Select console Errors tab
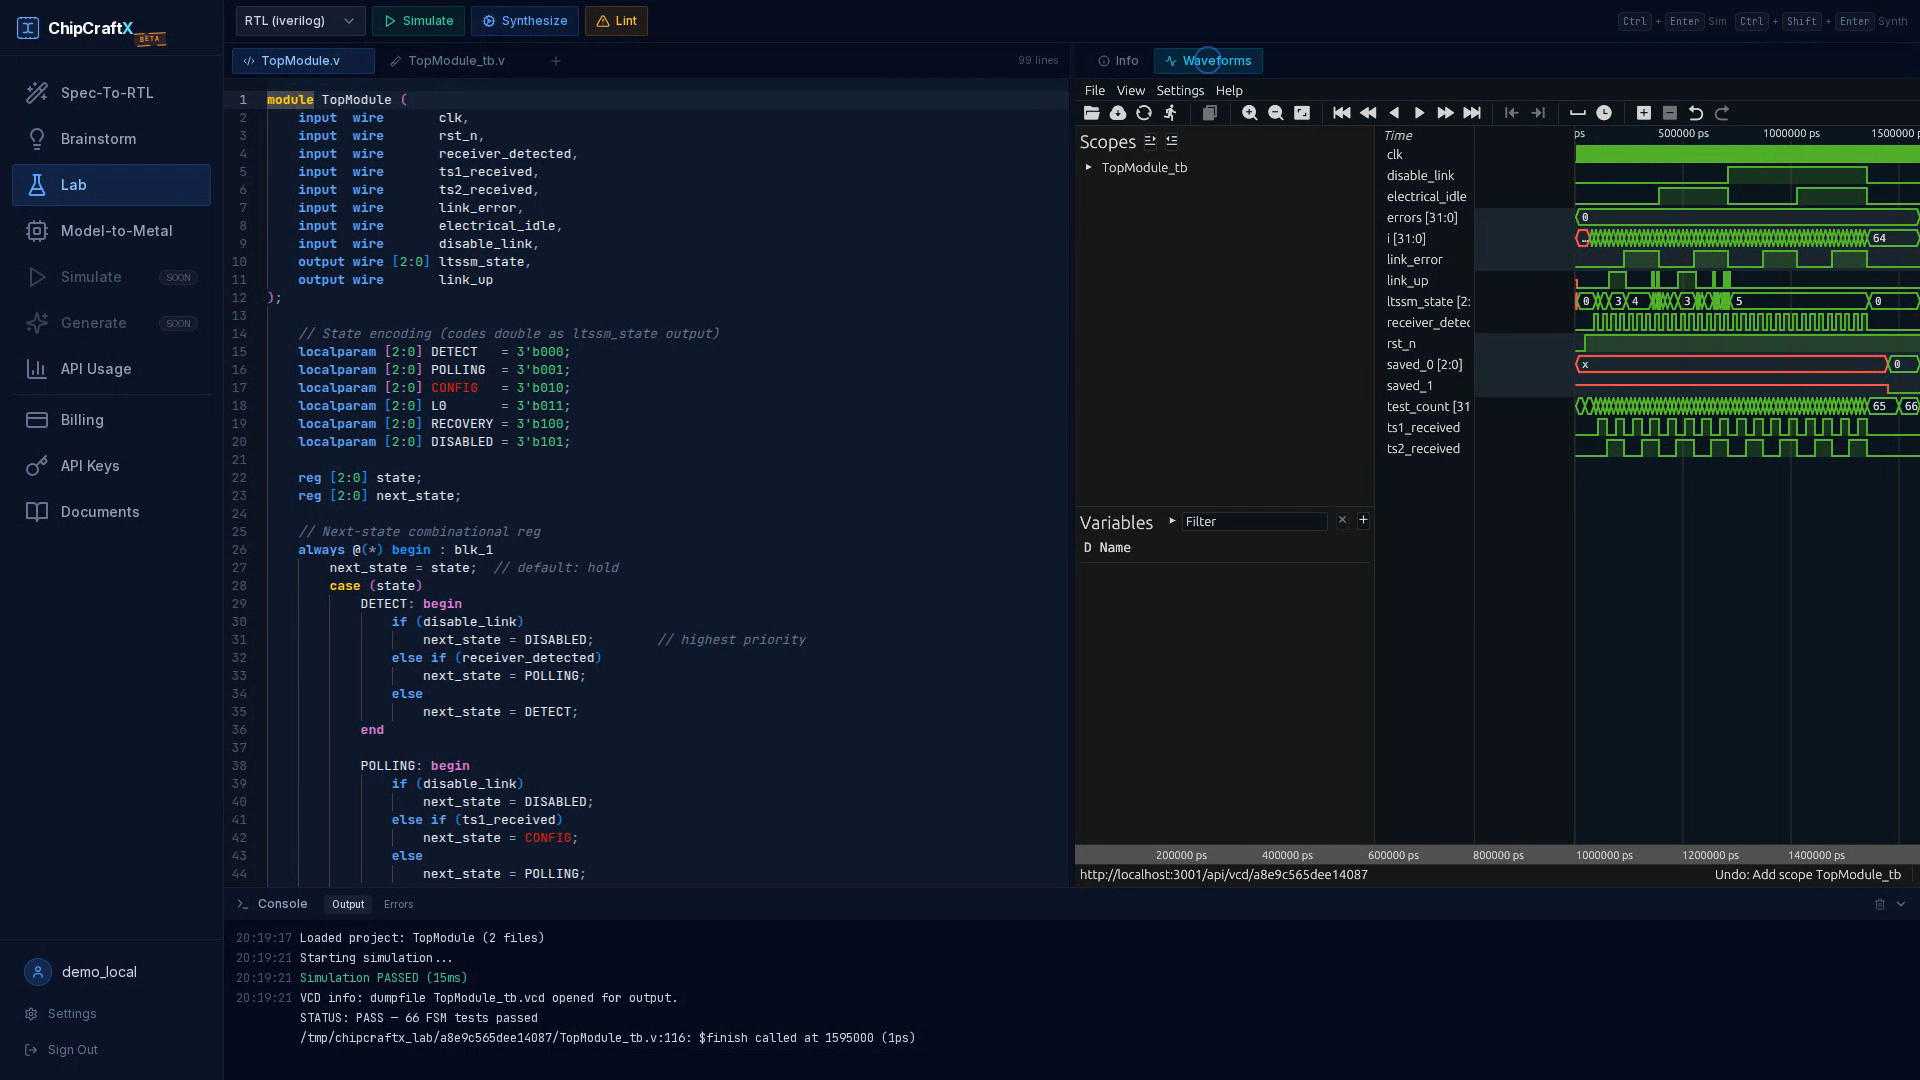Viewport: 1920px width, 1080px height. coord(398,904)
